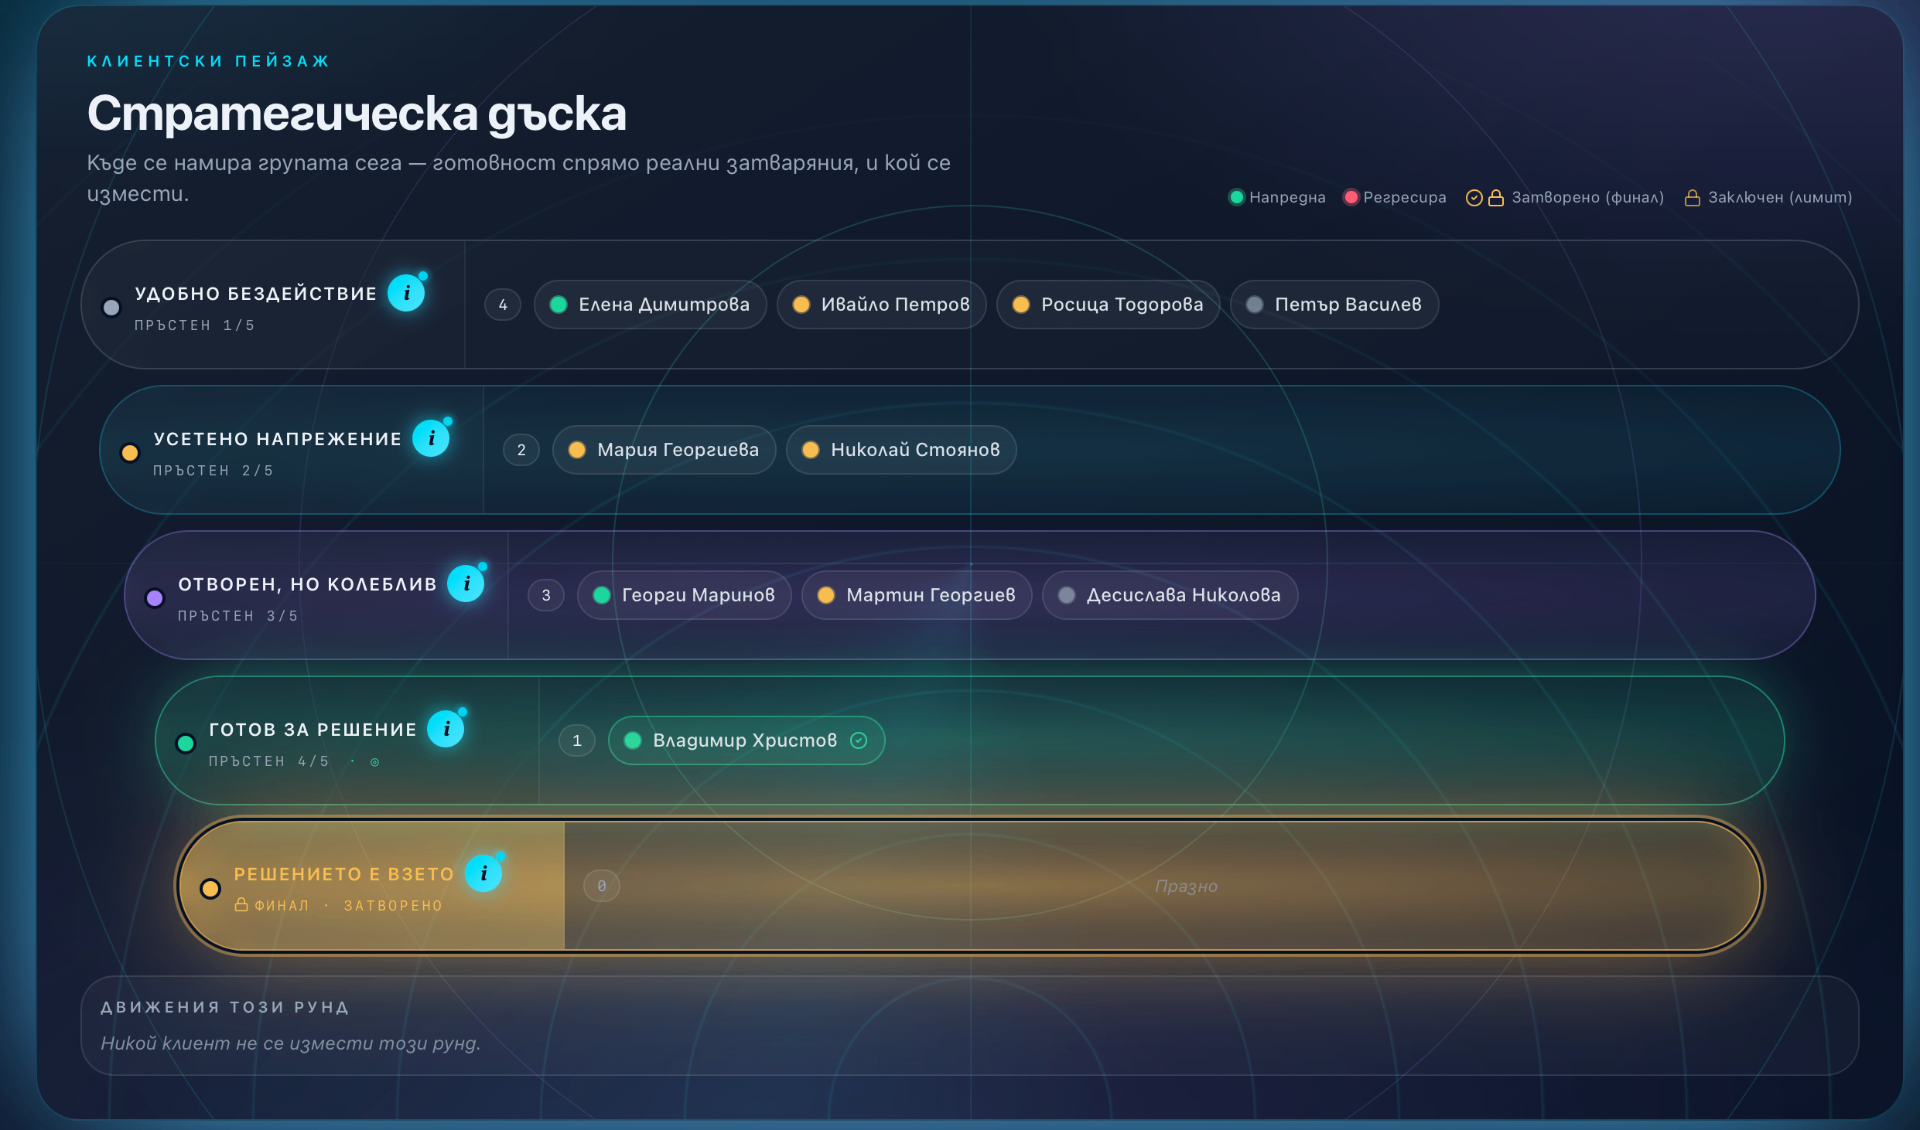
Task: Click the УДОБНО БЕЗДЕЙСТВИЕ ring title
Action: [256, 294]
